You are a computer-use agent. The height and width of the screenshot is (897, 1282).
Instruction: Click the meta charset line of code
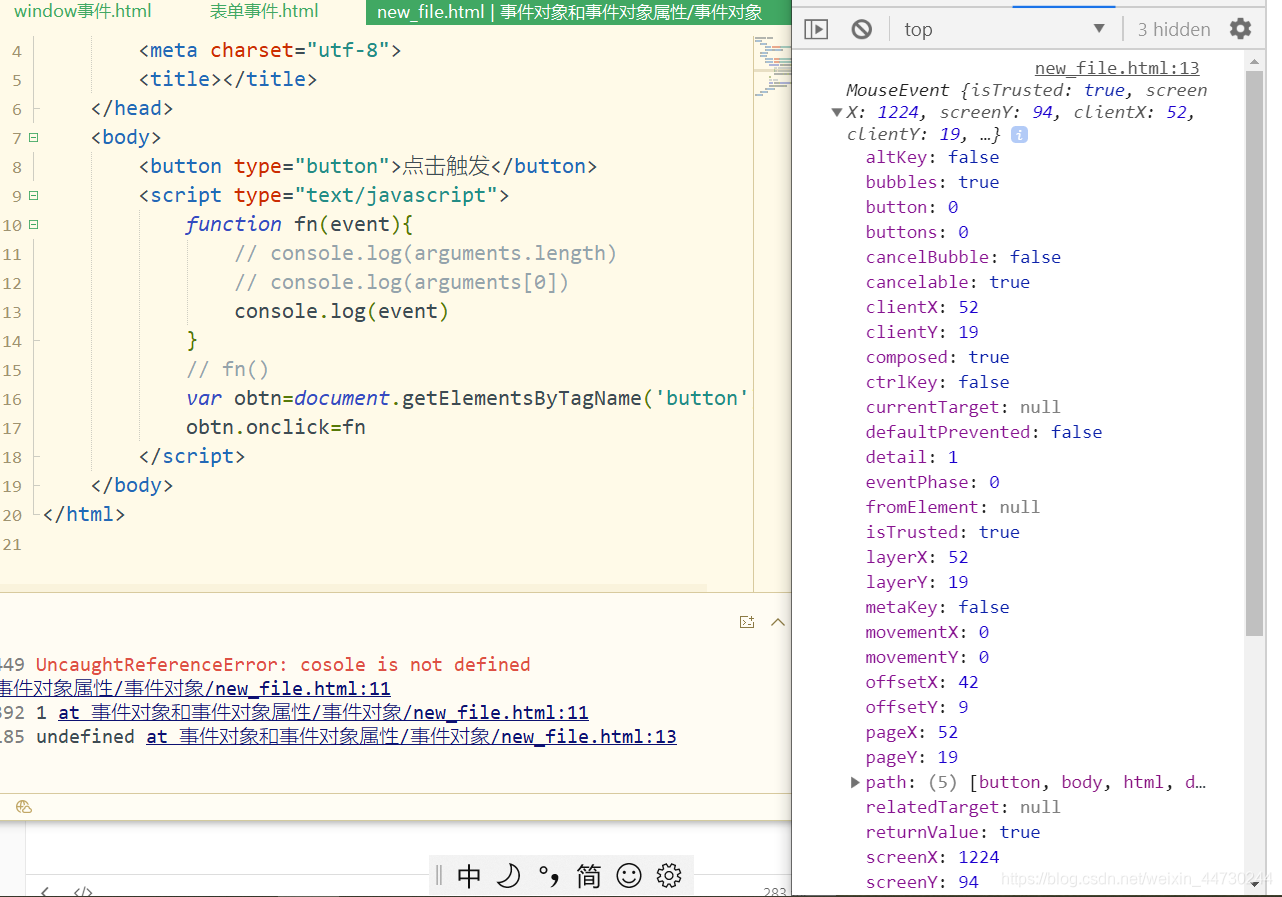[270, 50]
